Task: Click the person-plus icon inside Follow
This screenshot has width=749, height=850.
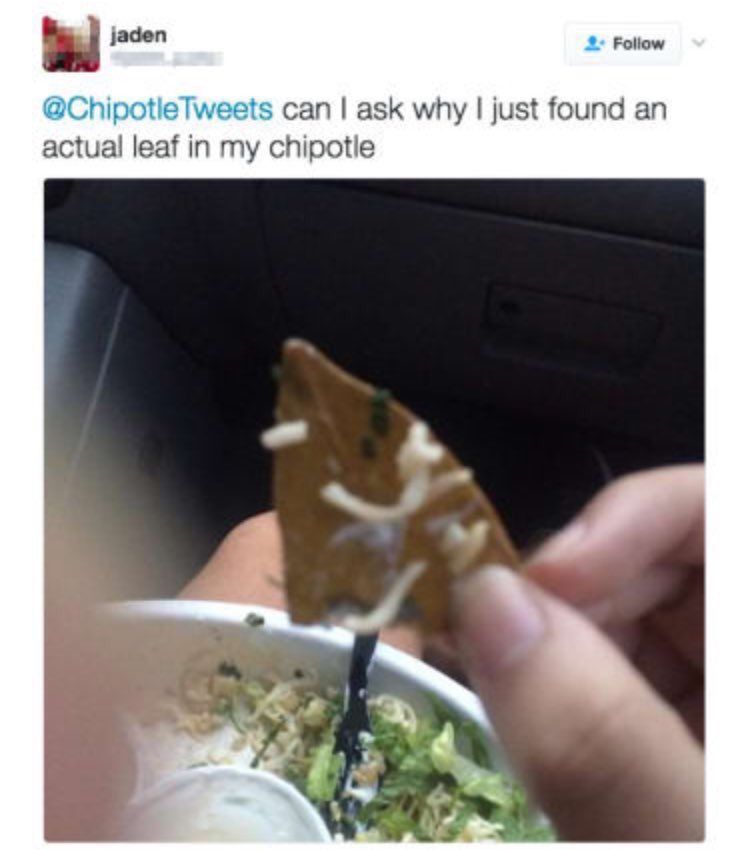Action: [x=595, y=43]
